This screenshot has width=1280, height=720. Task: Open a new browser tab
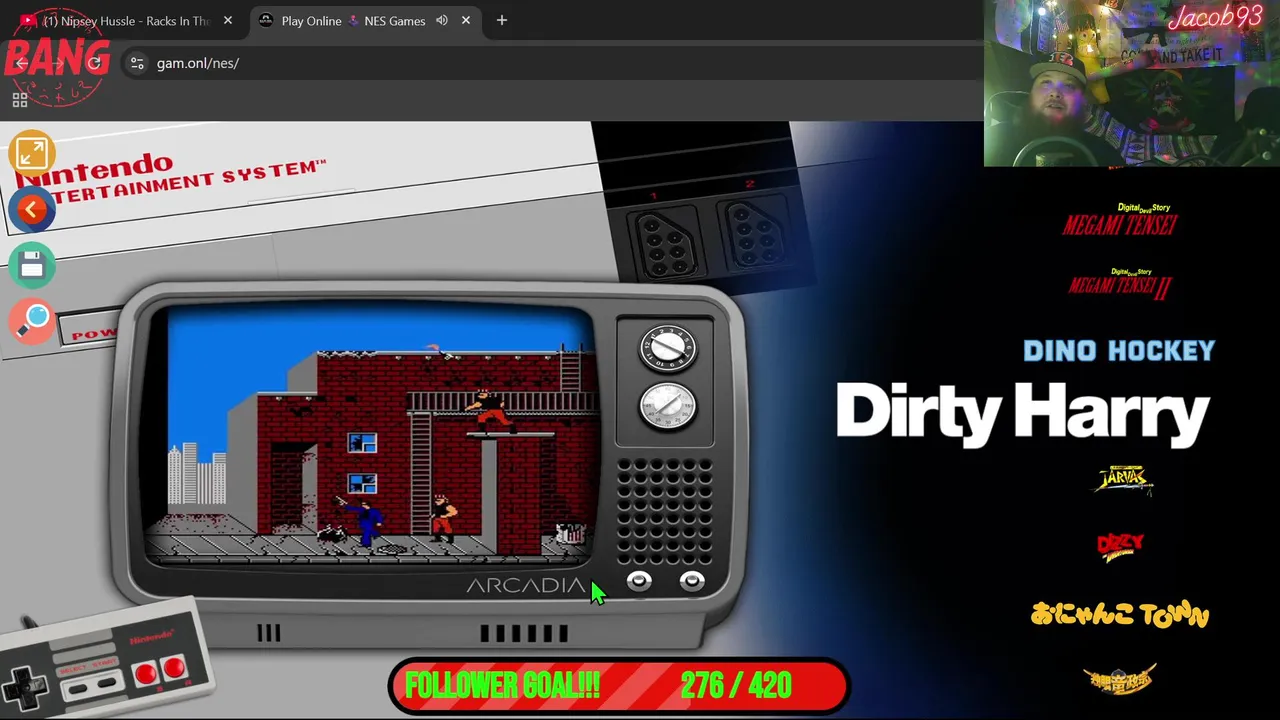click(x=502, y=20)
